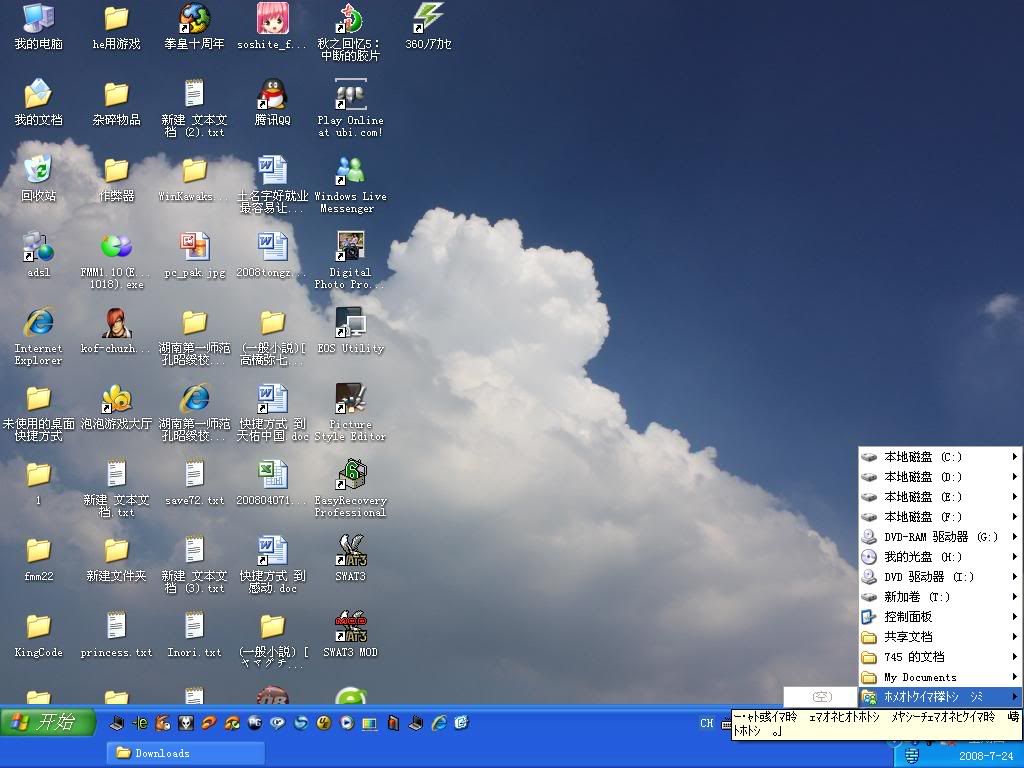
Task: Open Digital Photo Professional shortcut
Action: (x=349, y=250)
